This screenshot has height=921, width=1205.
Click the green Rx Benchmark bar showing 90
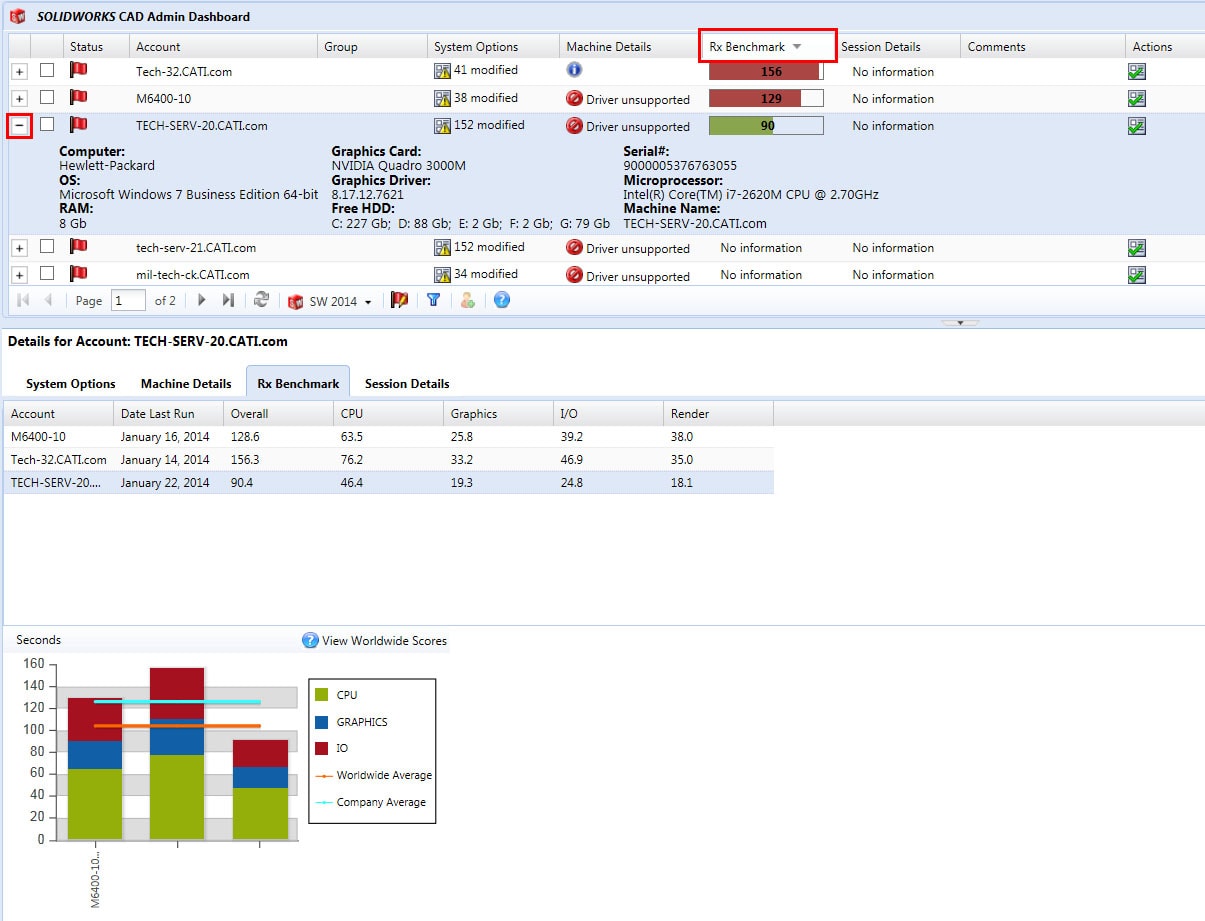[x=766, y=125]
